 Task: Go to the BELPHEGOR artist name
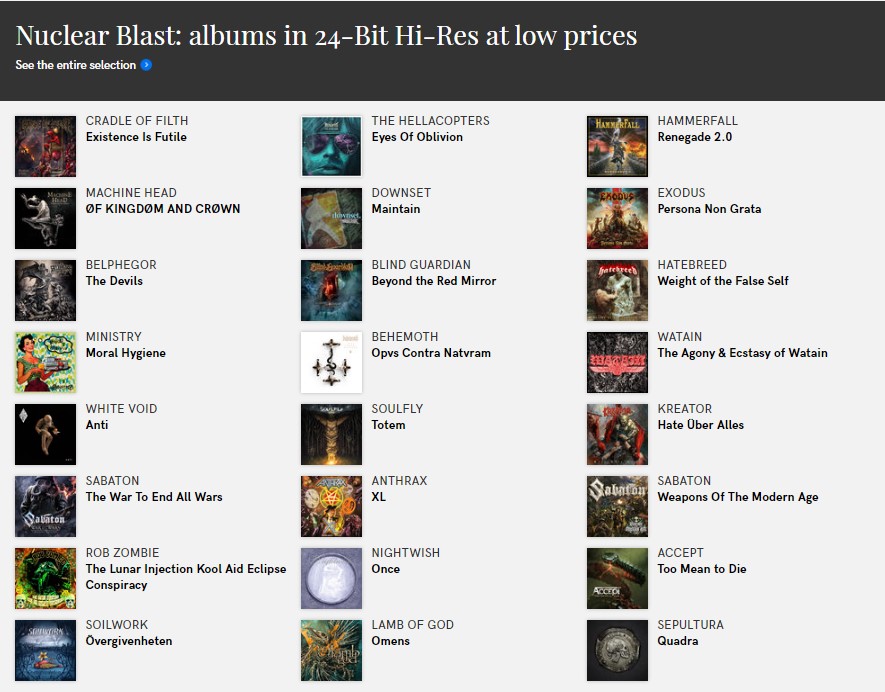tap(121, 265)
